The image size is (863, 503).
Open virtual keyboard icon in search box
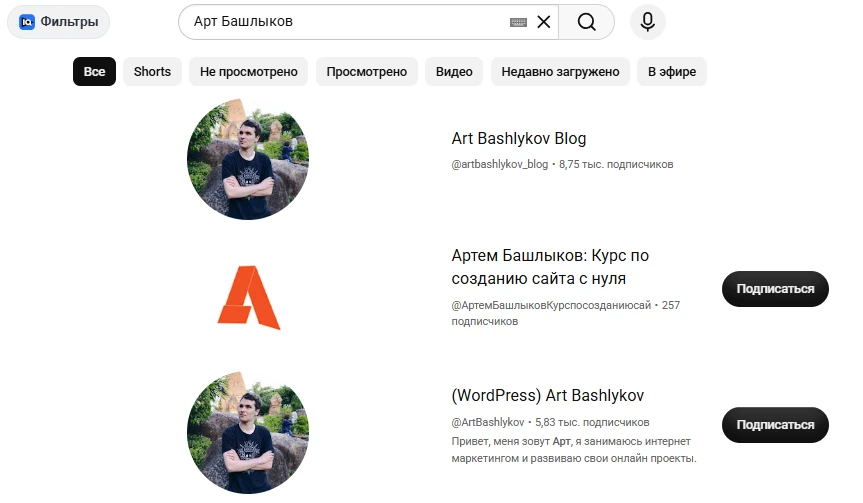coord(518,23)
